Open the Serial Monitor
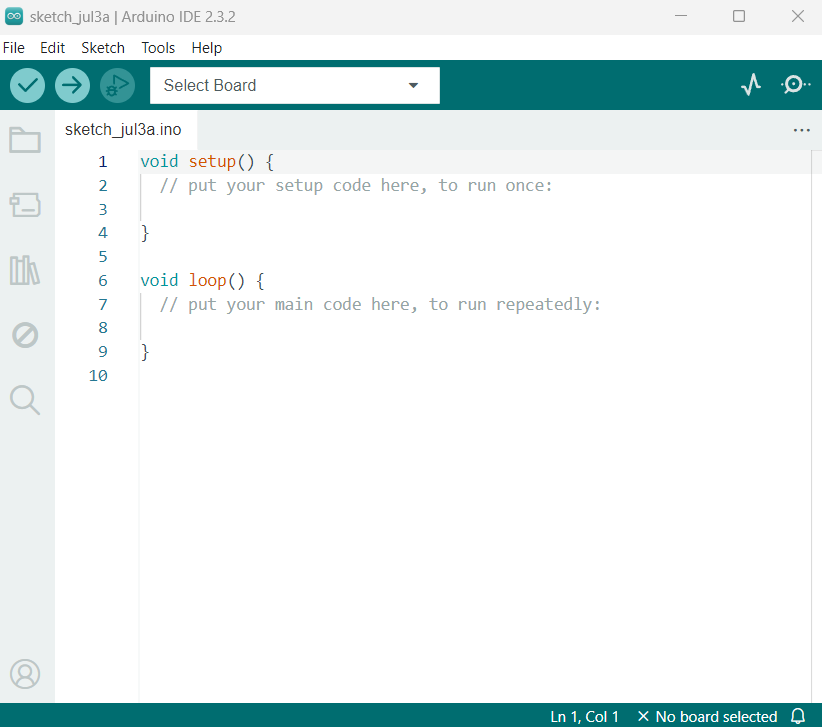Image resolution: width=822 pixels, height=727 pixels. tap(795, 85)
